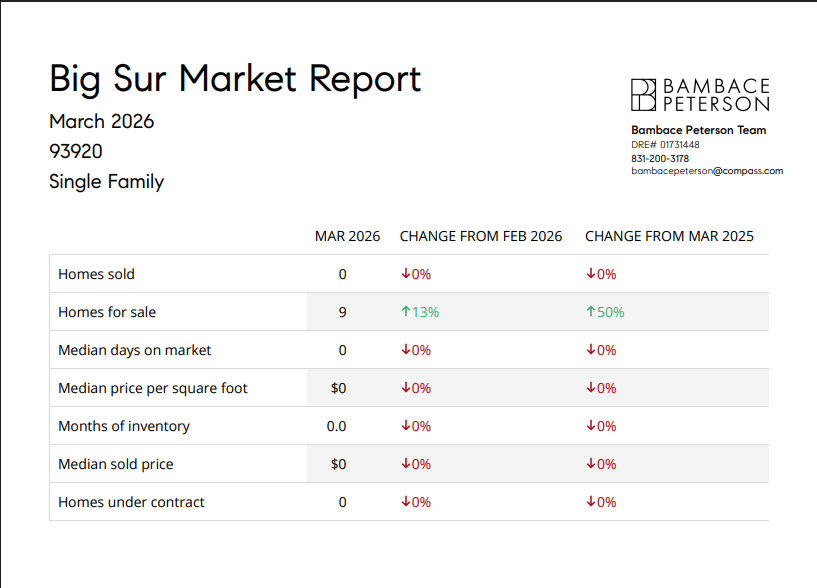This screenshot has height=588, width=817.
Task: Click the CHANGE FROM MAR 2025 header
Action: (669, 237)
